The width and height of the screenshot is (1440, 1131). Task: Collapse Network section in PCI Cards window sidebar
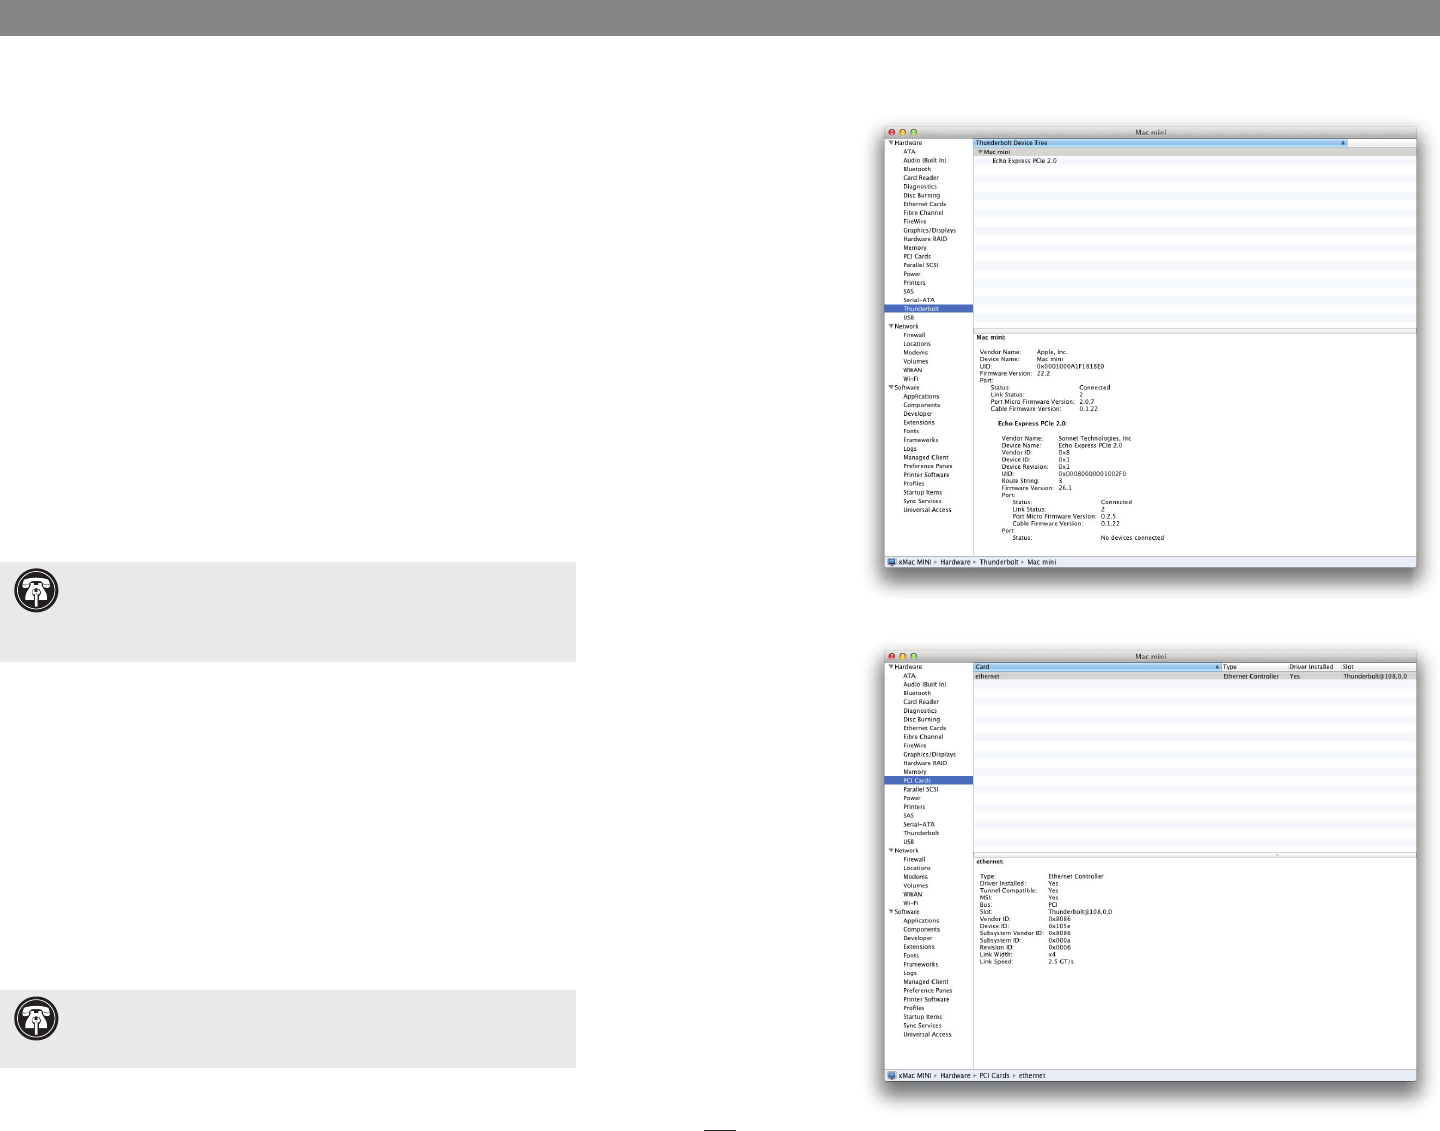[x=891, y=850]
